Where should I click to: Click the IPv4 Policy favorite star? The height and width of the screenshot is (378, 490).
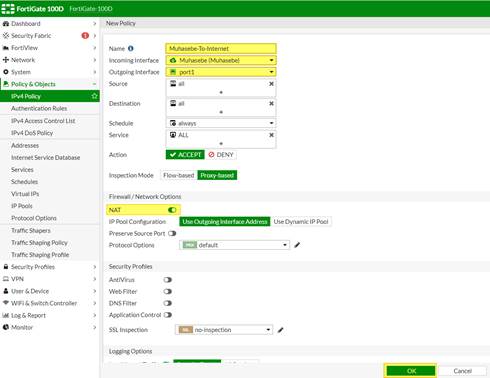pos(94,96)
